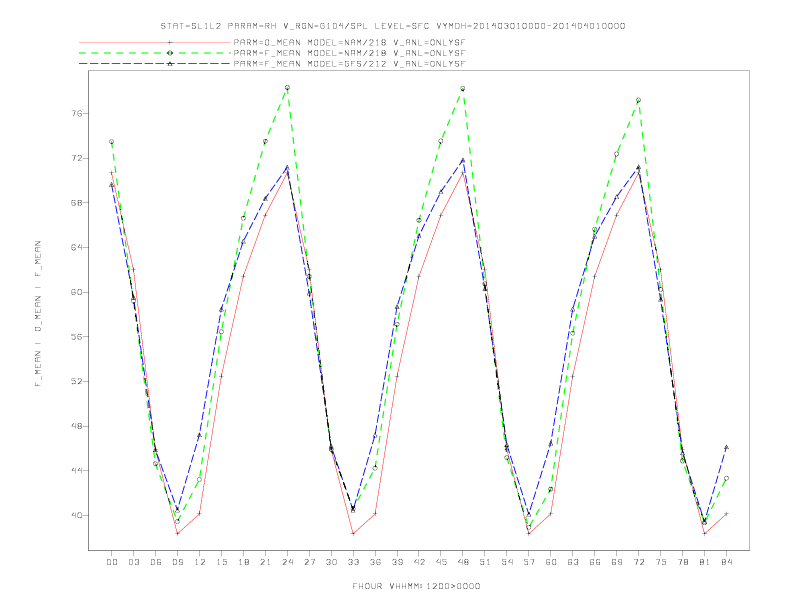The height and width of the screenshot is (612, 792).
Task: Click the x-axis tick label 60
Action: pyautogui.click(x=551, y=562)
